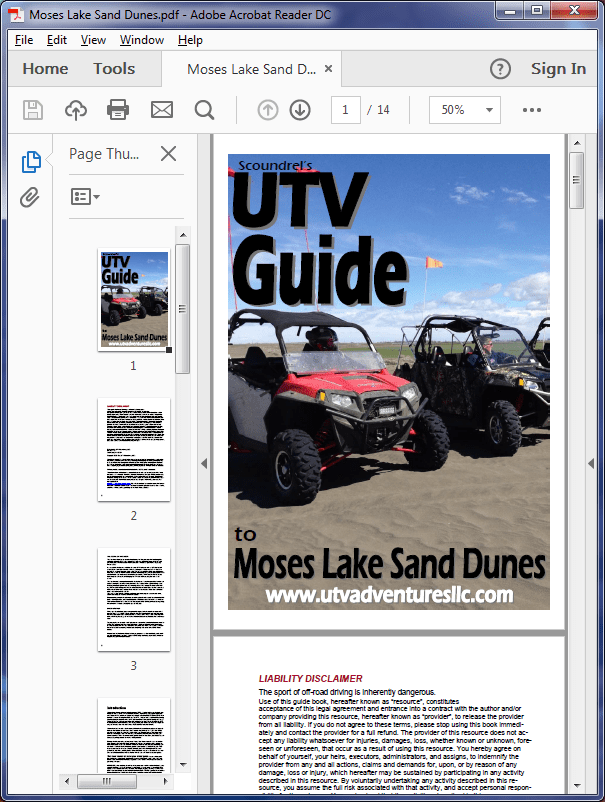Click the thumbnail panel vertical scrollbar thumb

click(183, 309)
